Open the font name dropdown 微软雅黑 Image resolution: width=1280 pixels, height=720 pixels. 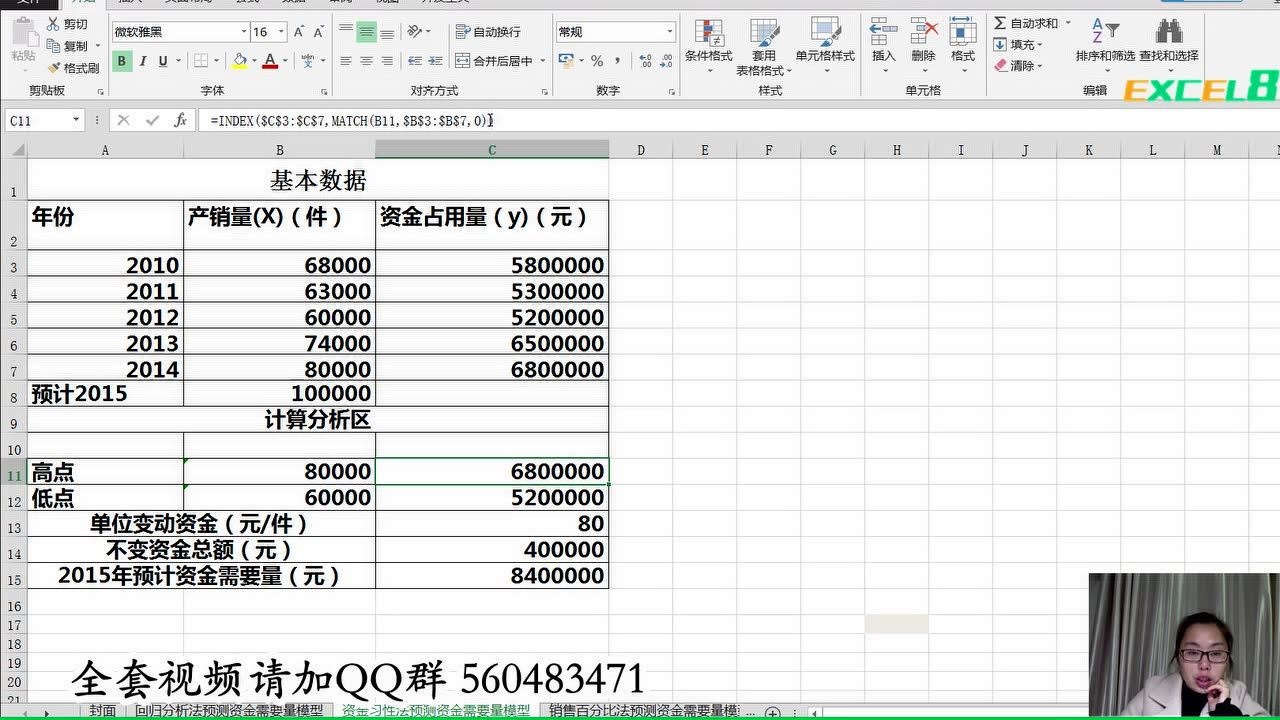click(243, 32)
